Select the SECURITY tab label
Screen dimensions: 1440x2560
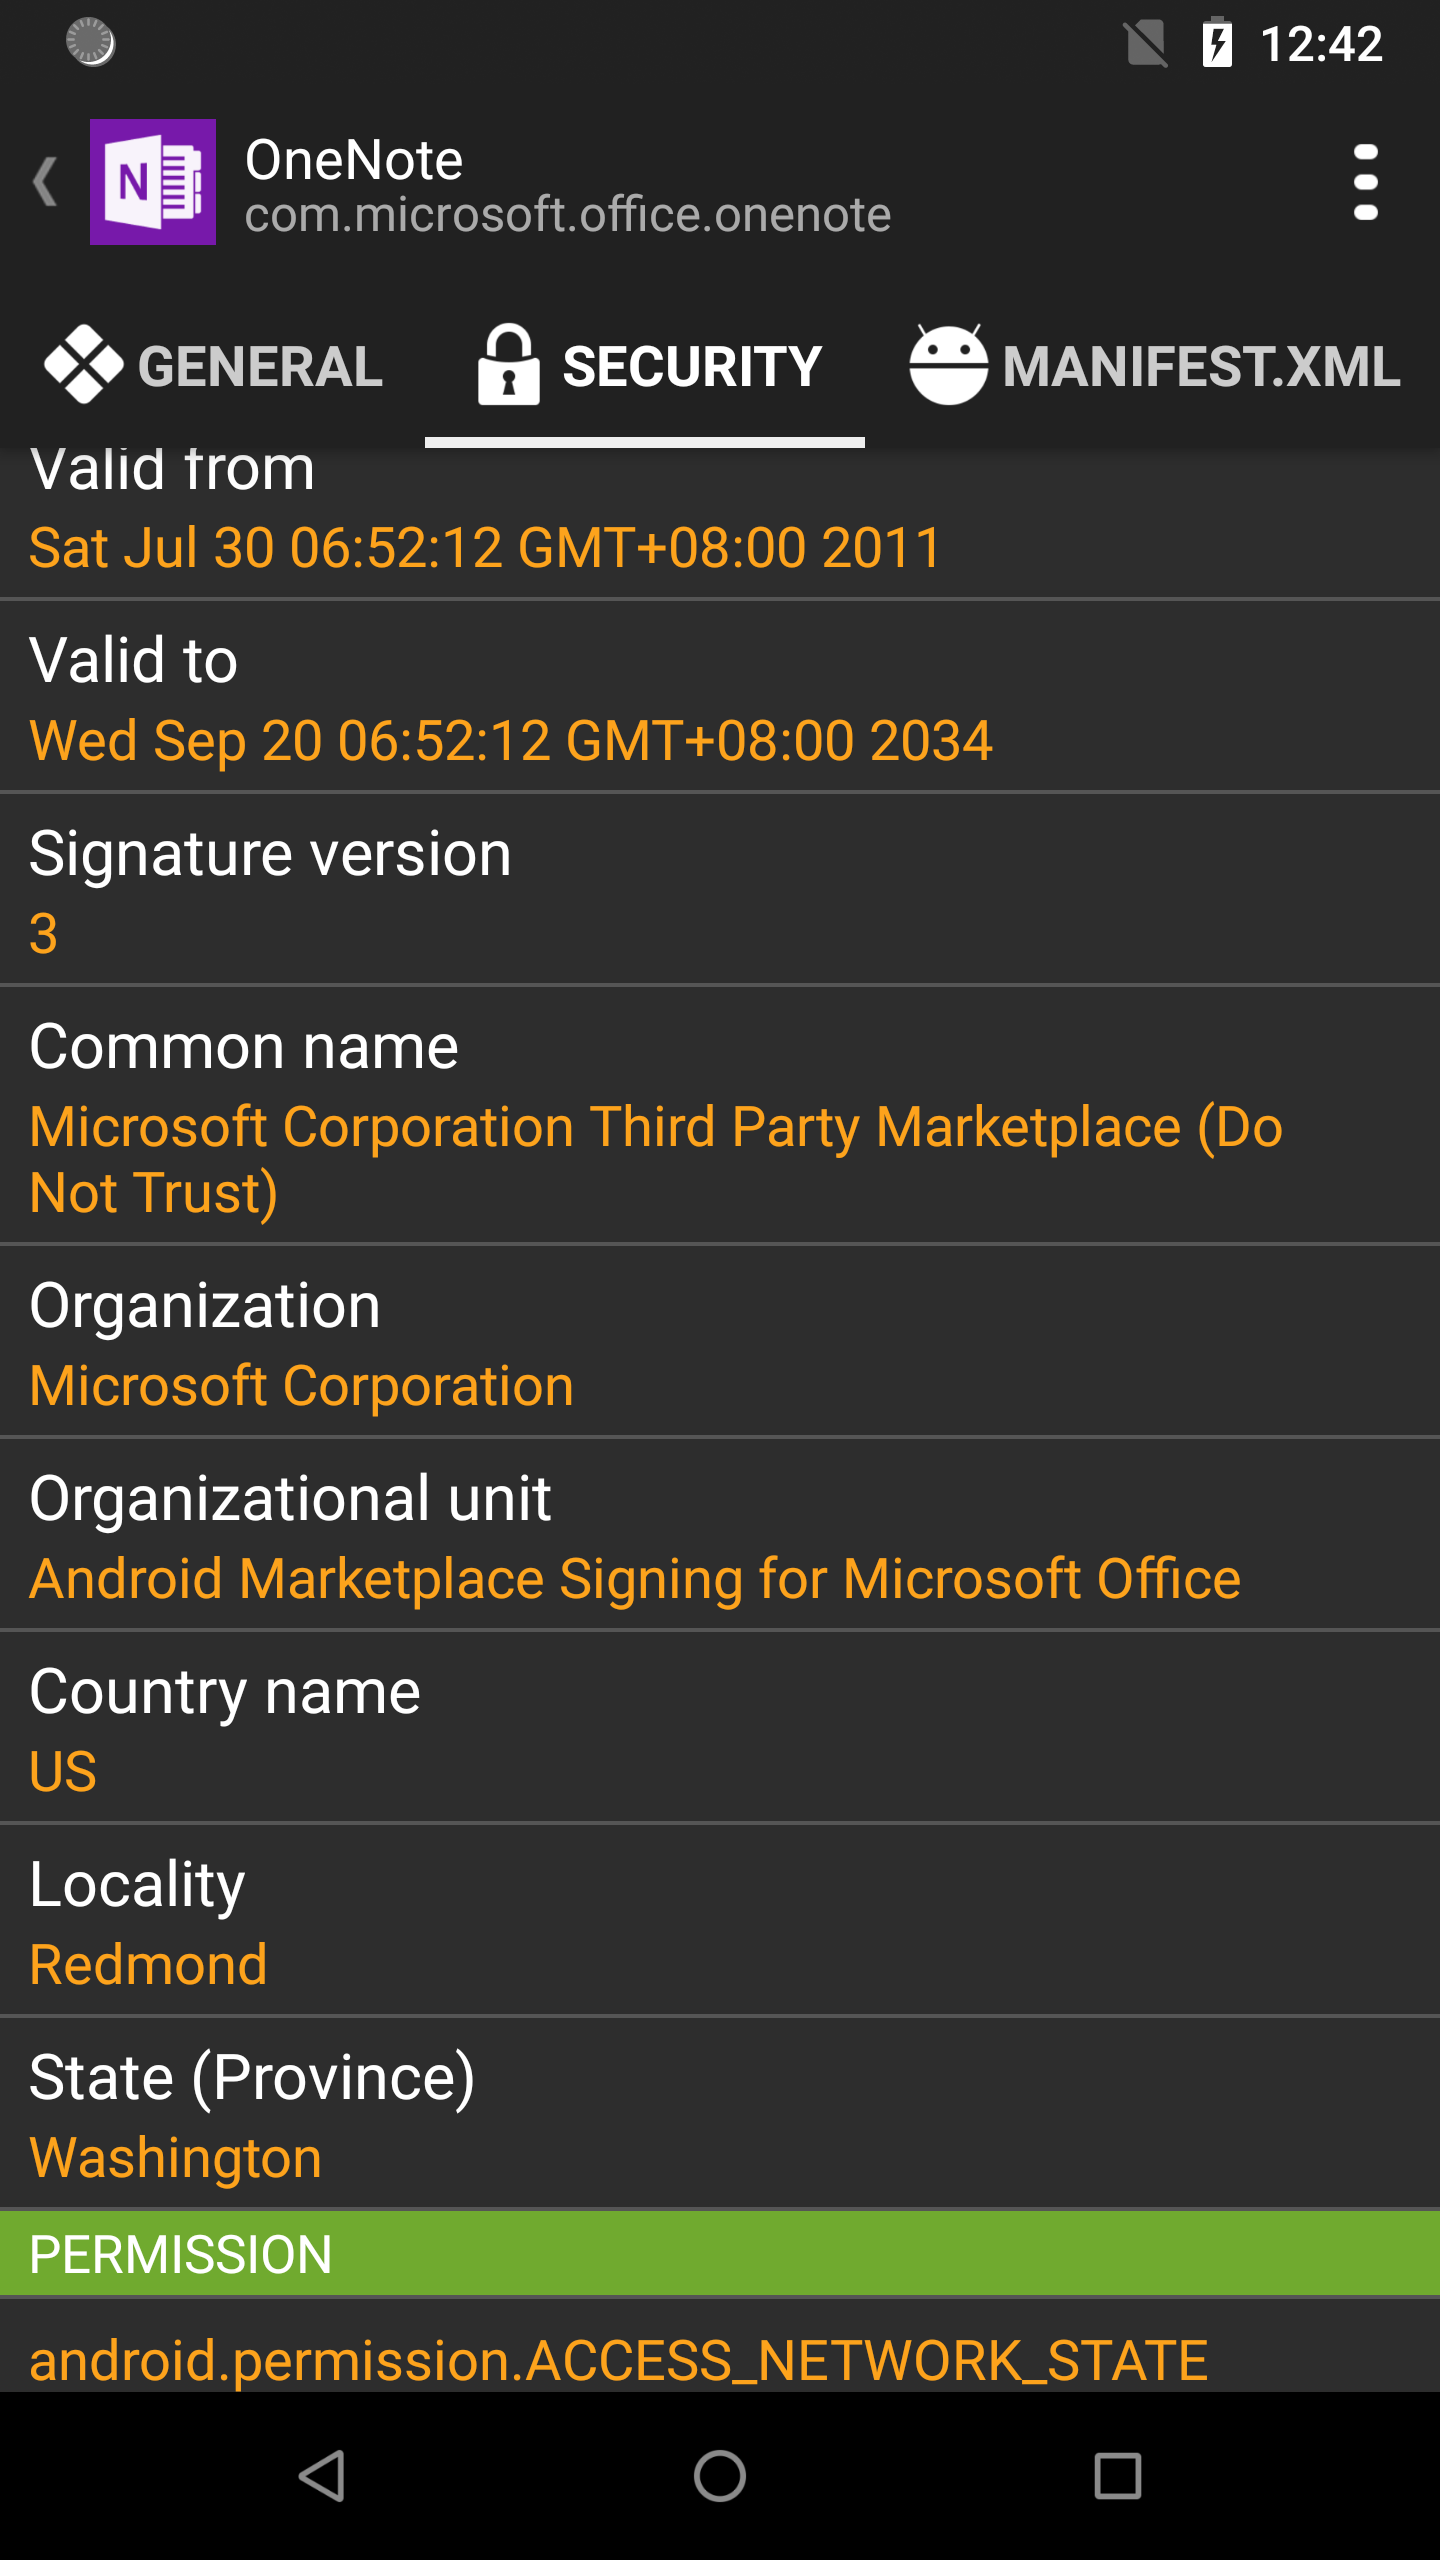tap(692, 367)
